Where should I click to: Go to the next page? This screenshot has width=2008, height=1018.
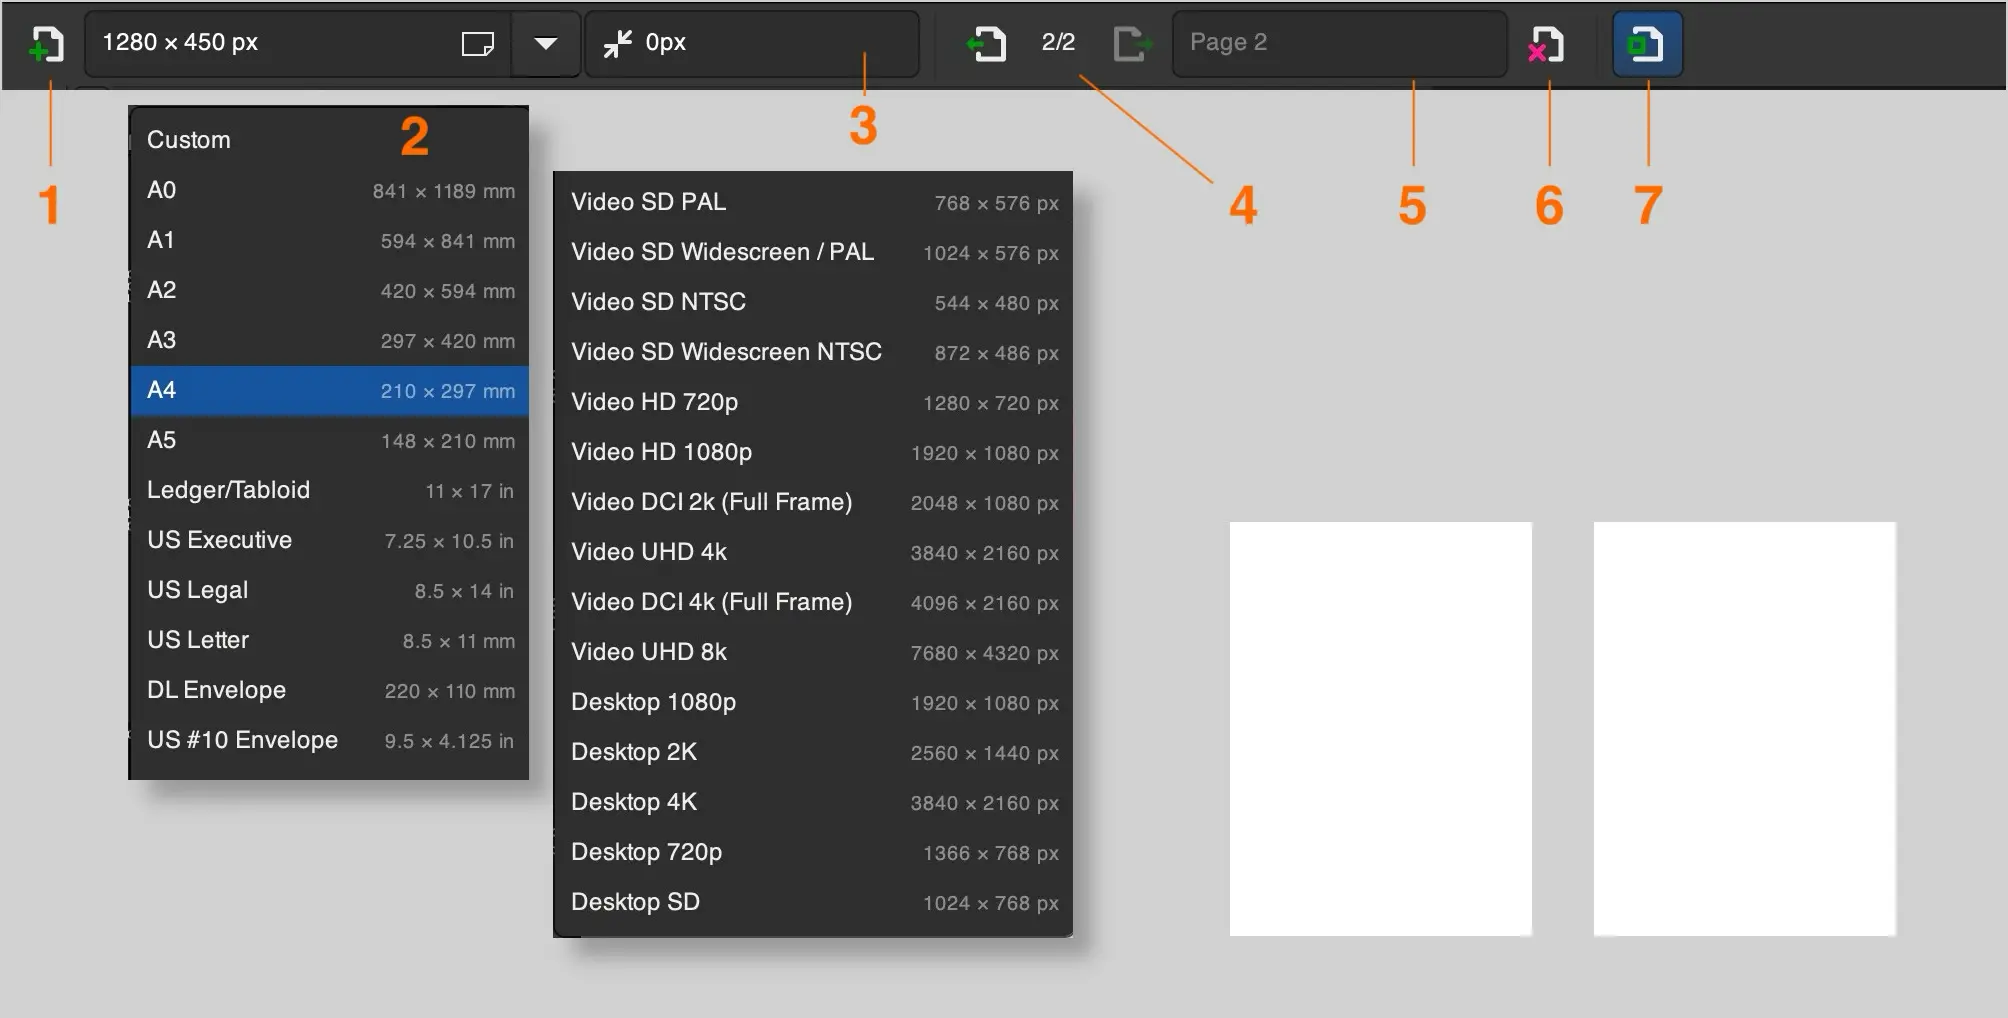click(1131, 44)
